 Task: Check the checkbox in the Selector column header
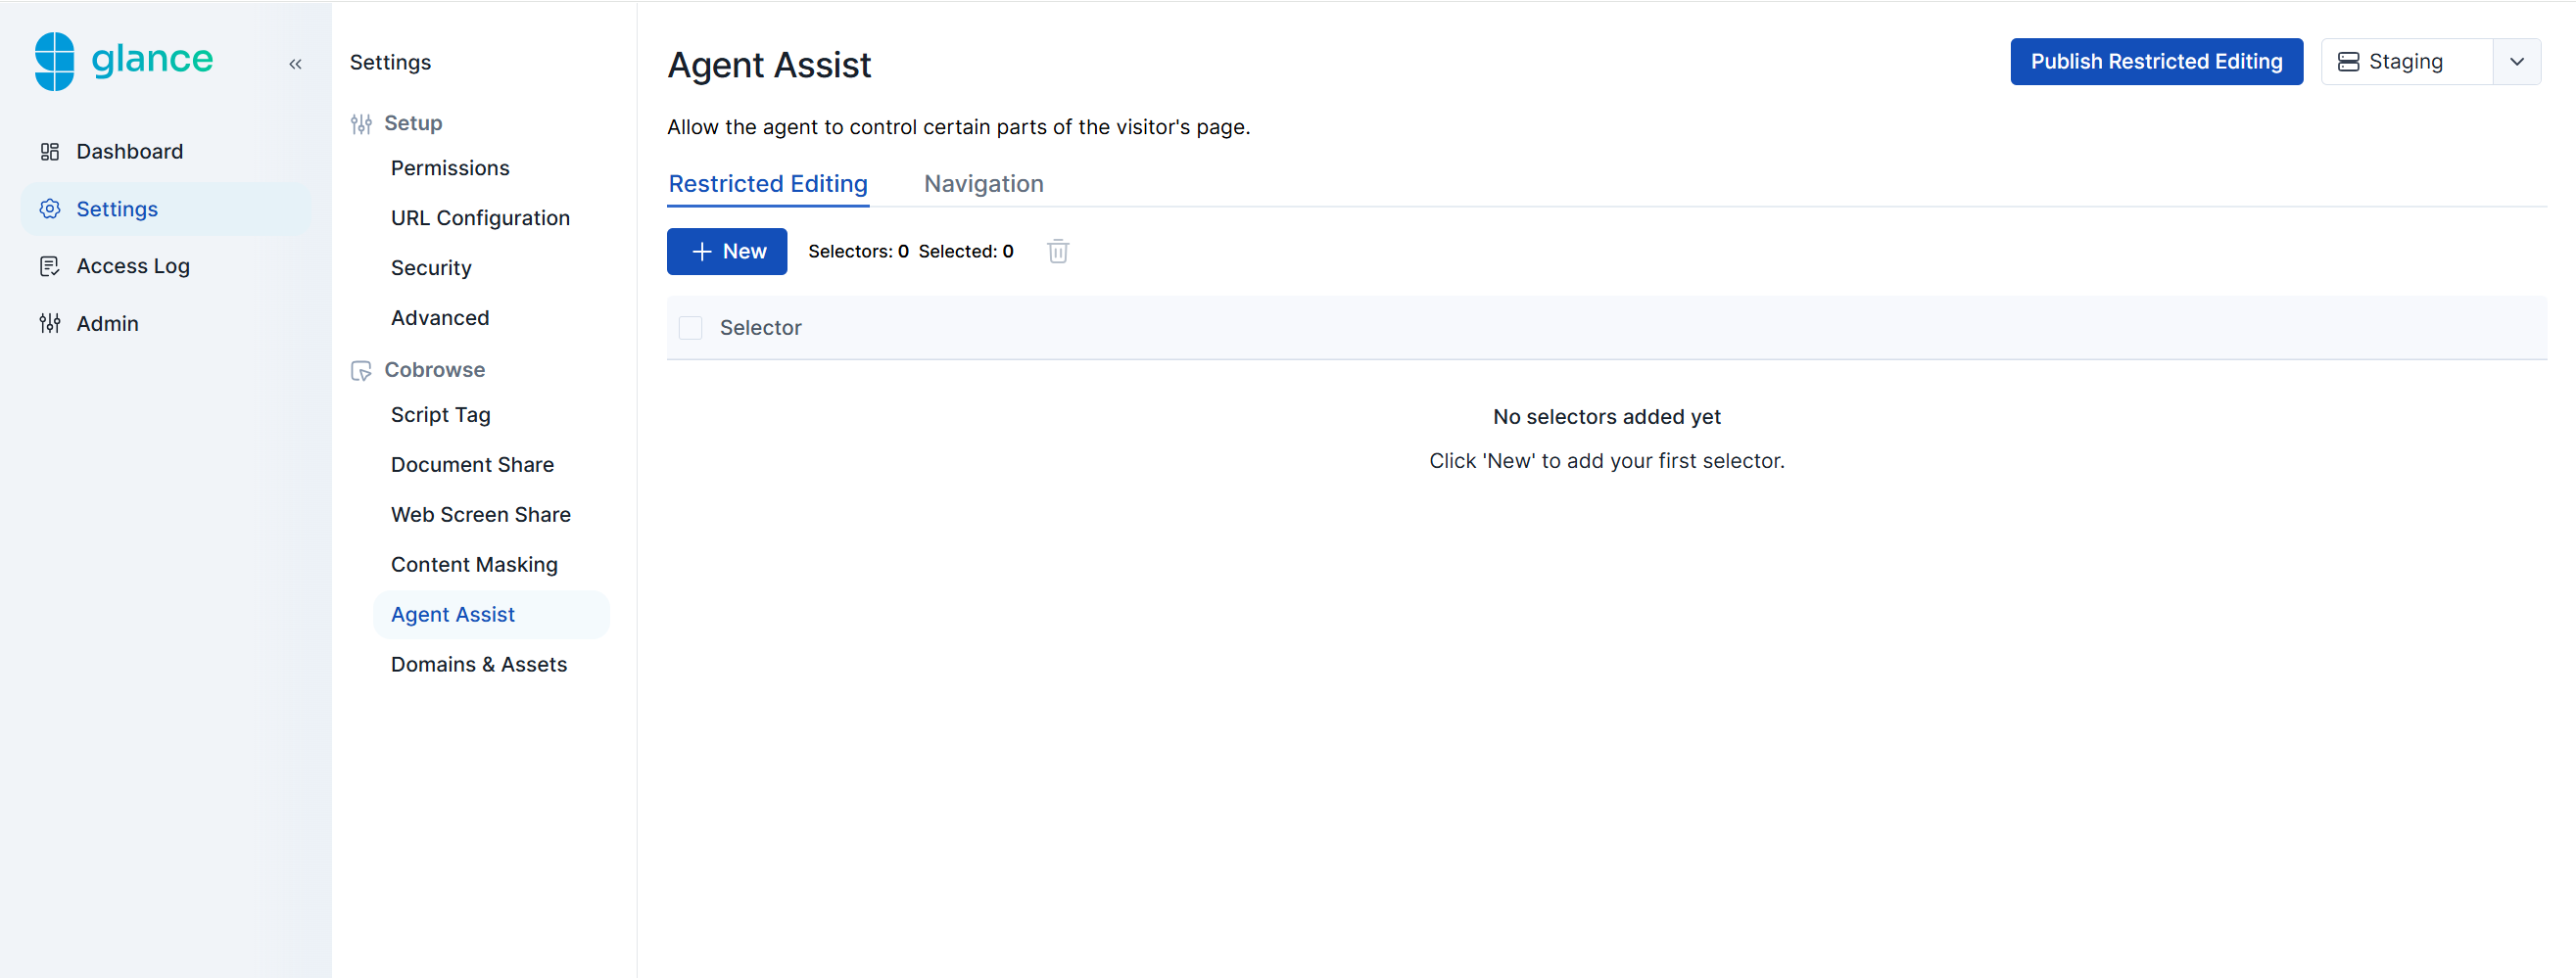(x=690, y=327)
